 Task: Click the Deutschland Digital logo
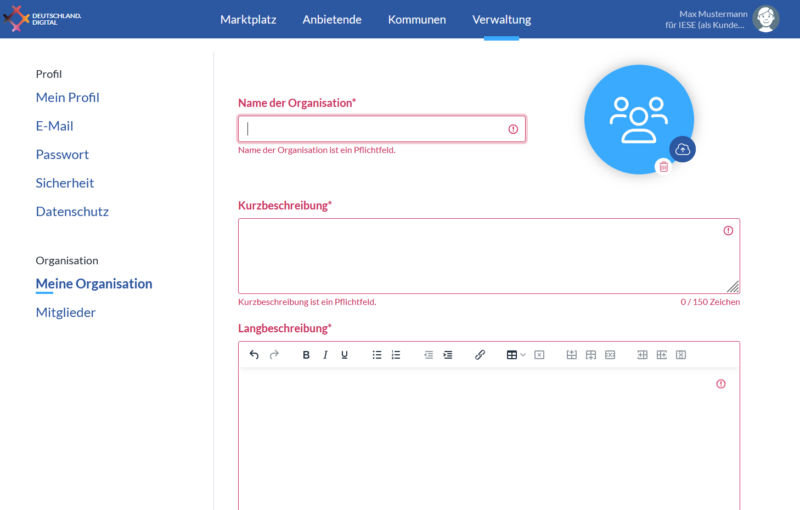[x=42, y=19]
